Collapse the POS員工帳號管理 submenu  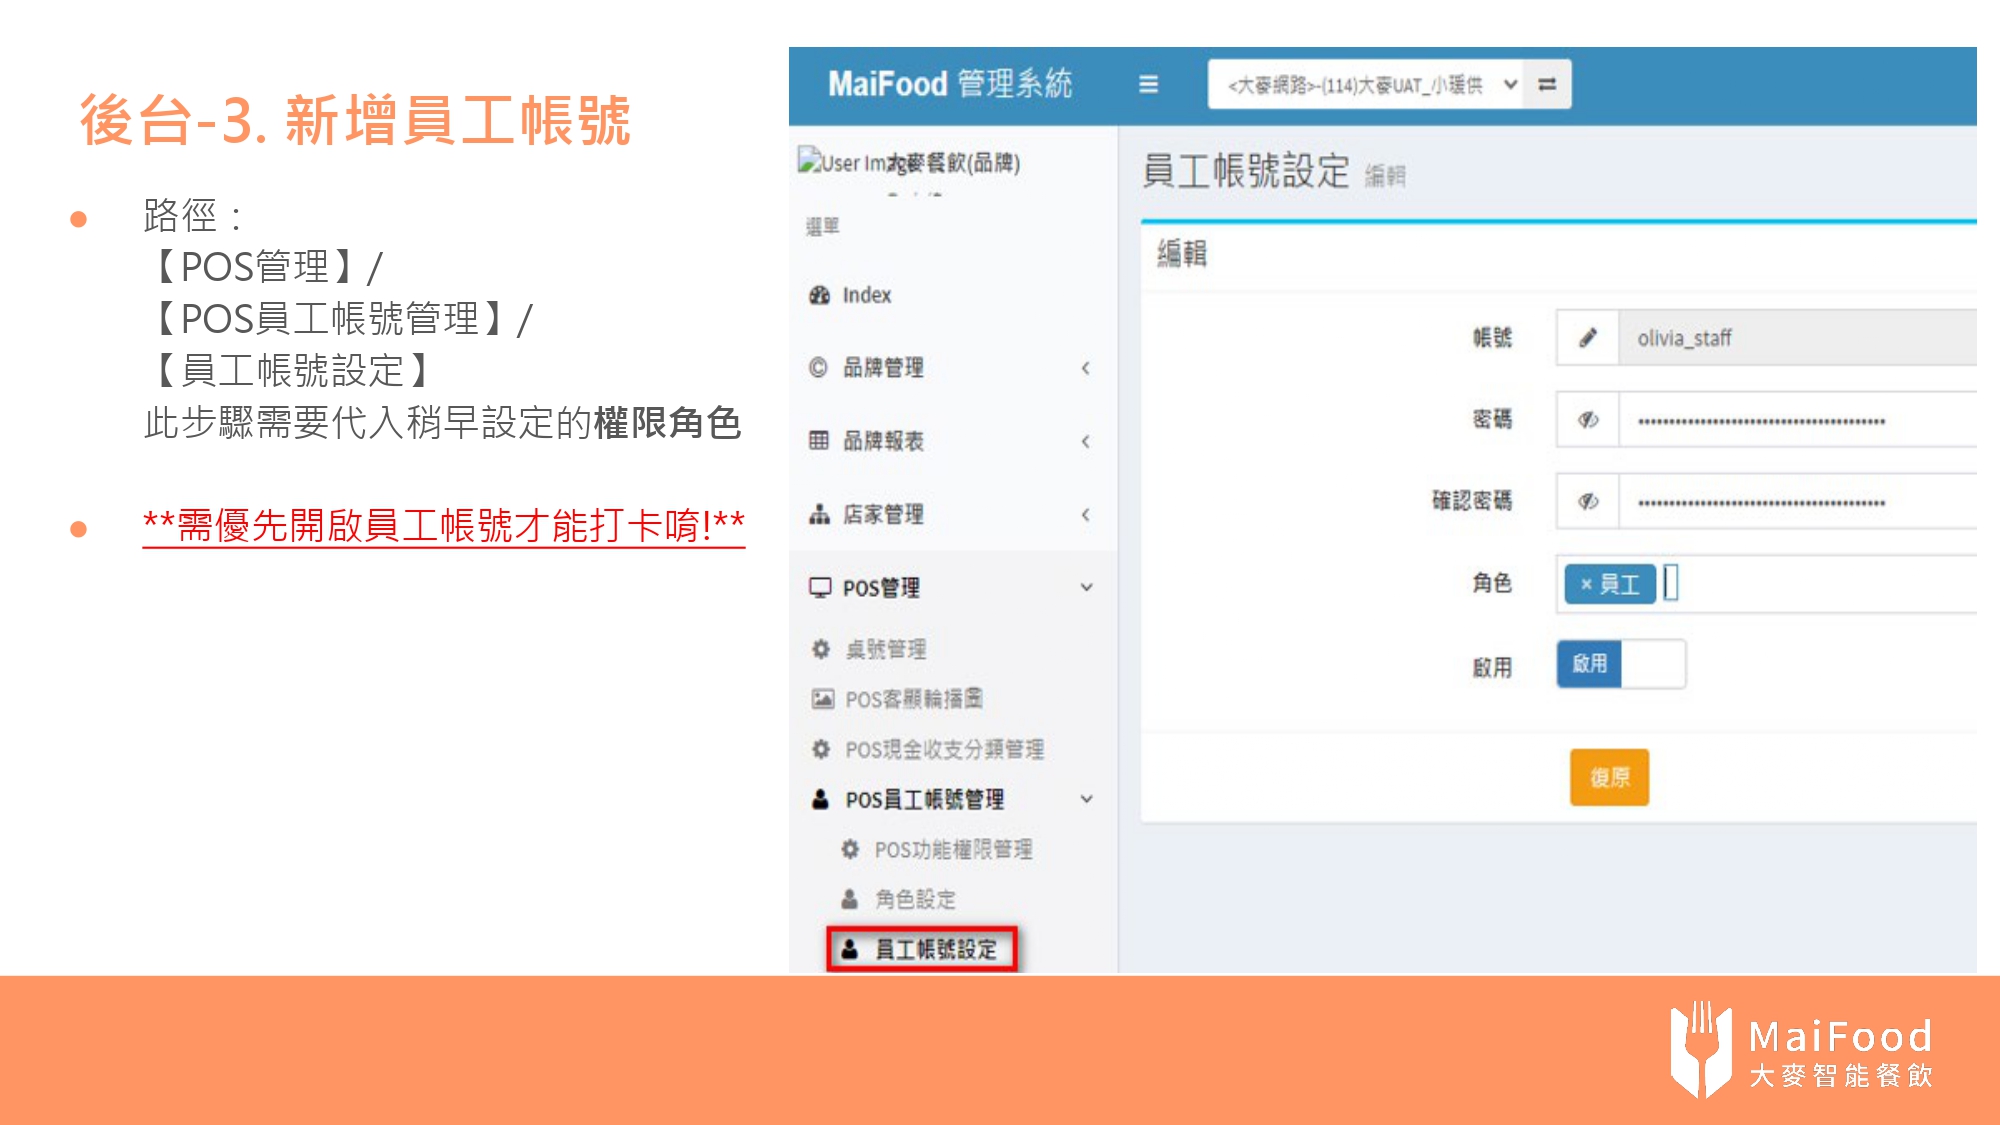[x=1086, y=799]
